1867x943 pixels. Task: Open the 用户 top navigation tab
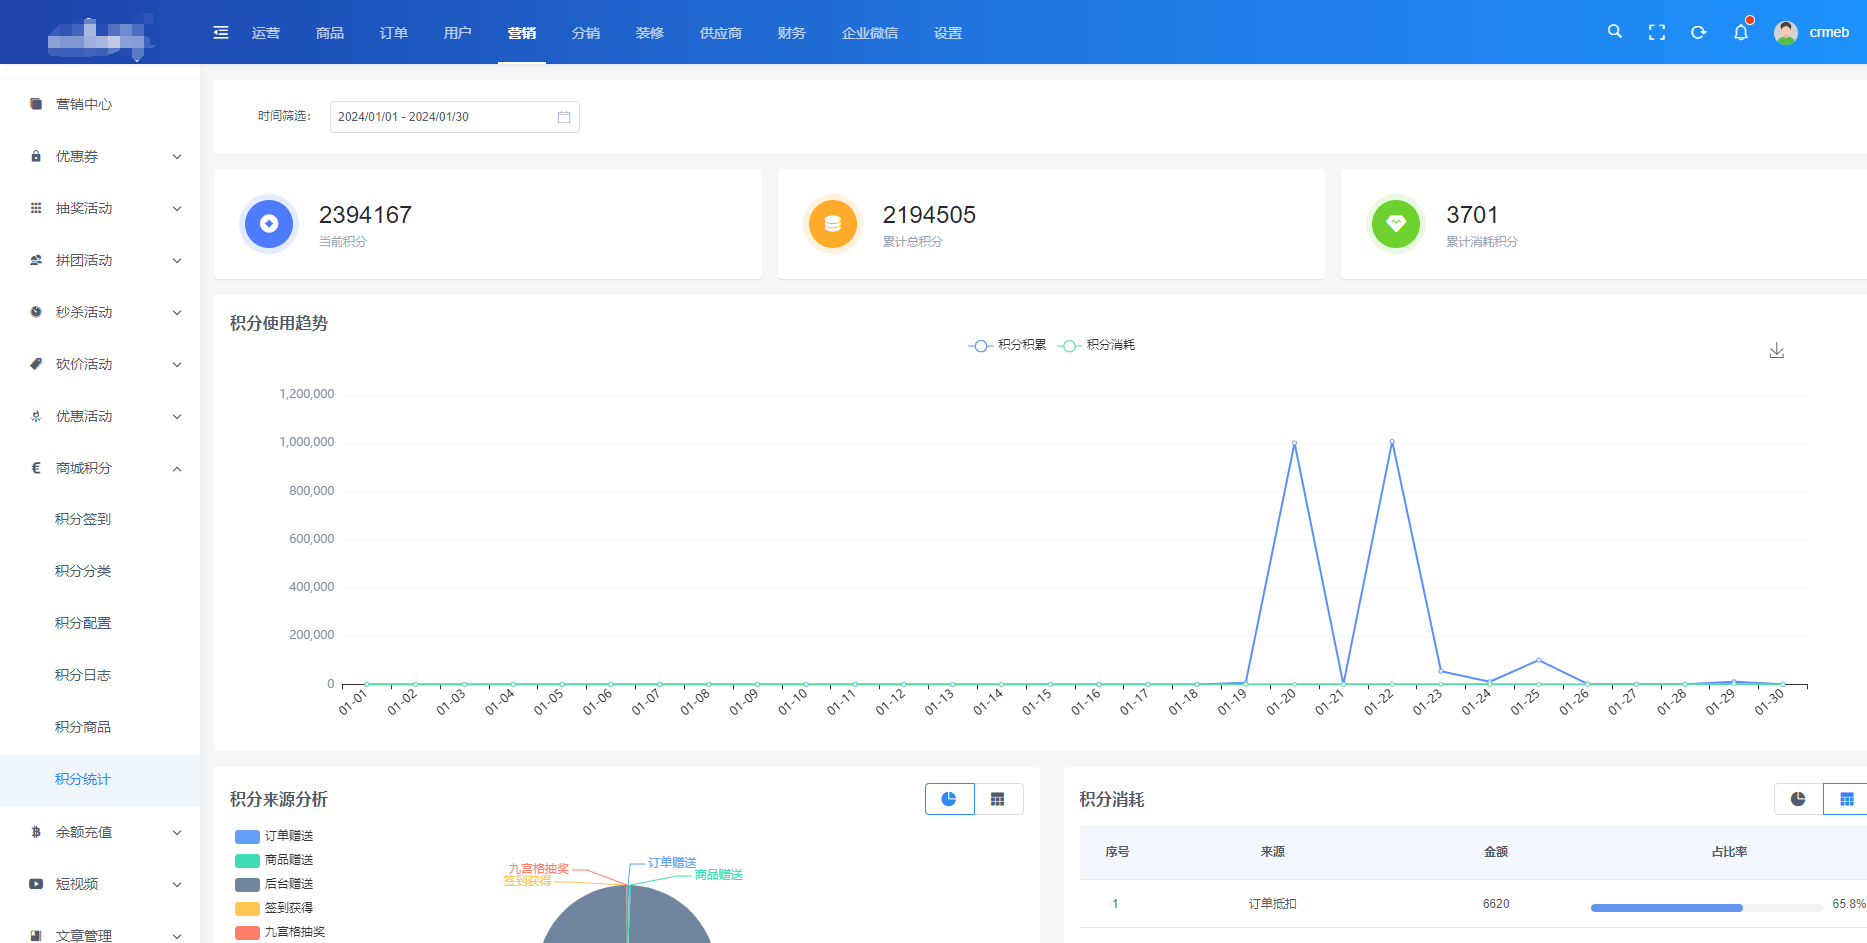pyautogui.click(x=458, y=33)
